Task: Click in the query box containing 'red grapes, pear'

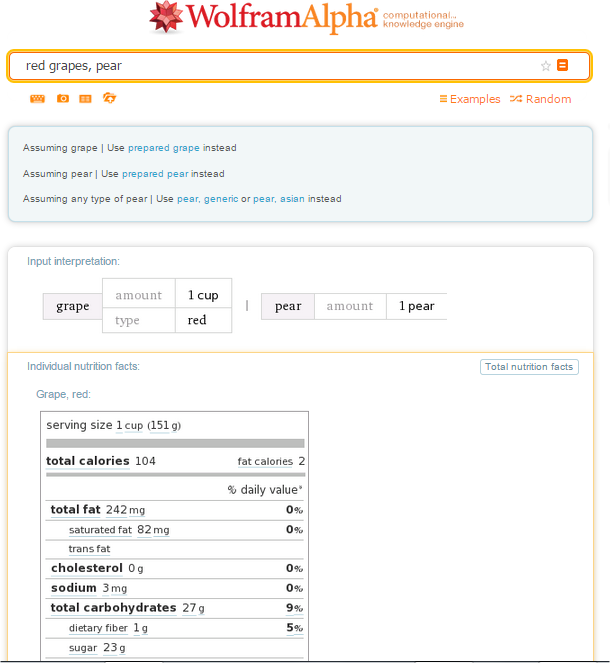Action: tap(270, 66)
